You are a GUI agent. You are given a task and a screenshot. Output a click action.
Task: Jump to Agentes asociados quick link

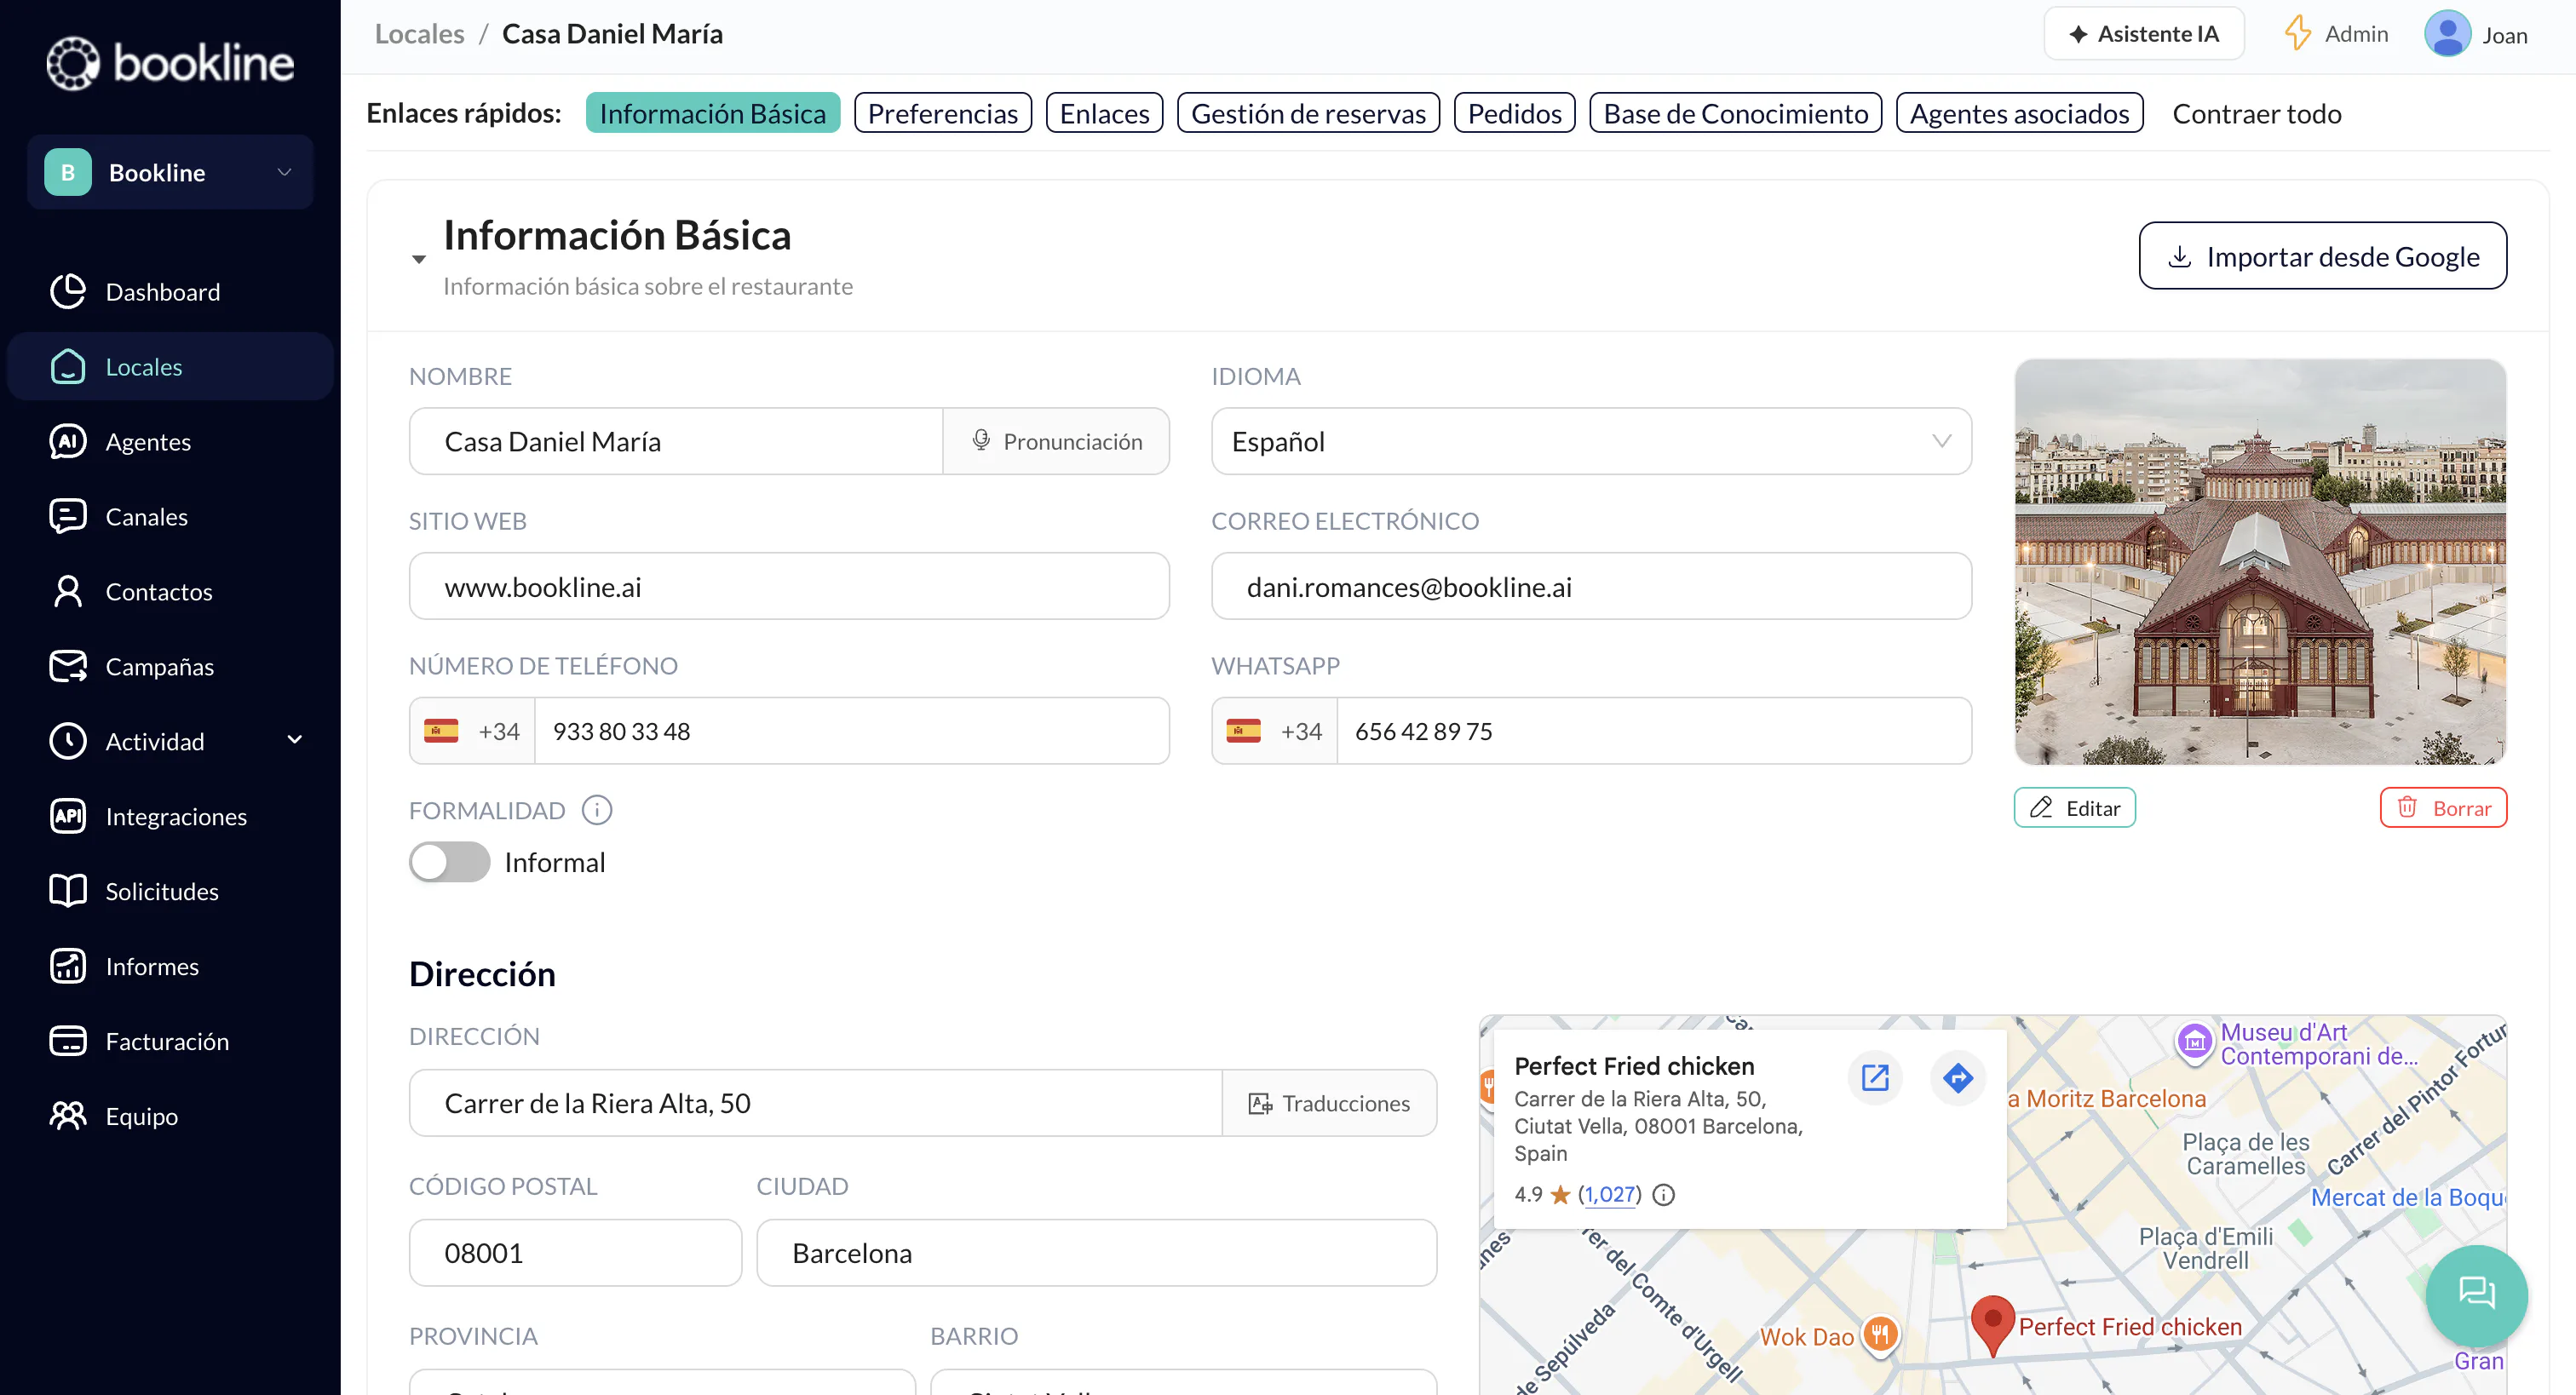[x=2019, y=113]
